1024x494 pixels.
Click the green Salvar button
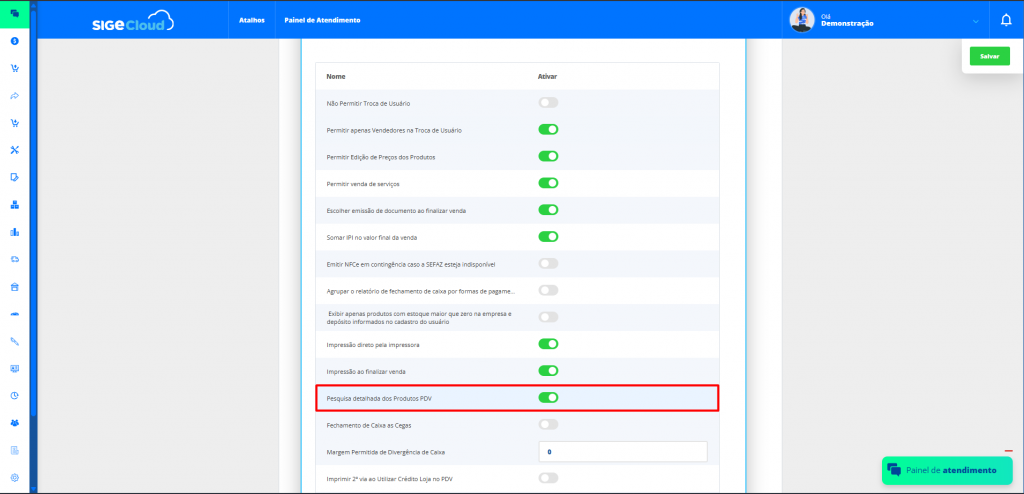click(989, 57)
